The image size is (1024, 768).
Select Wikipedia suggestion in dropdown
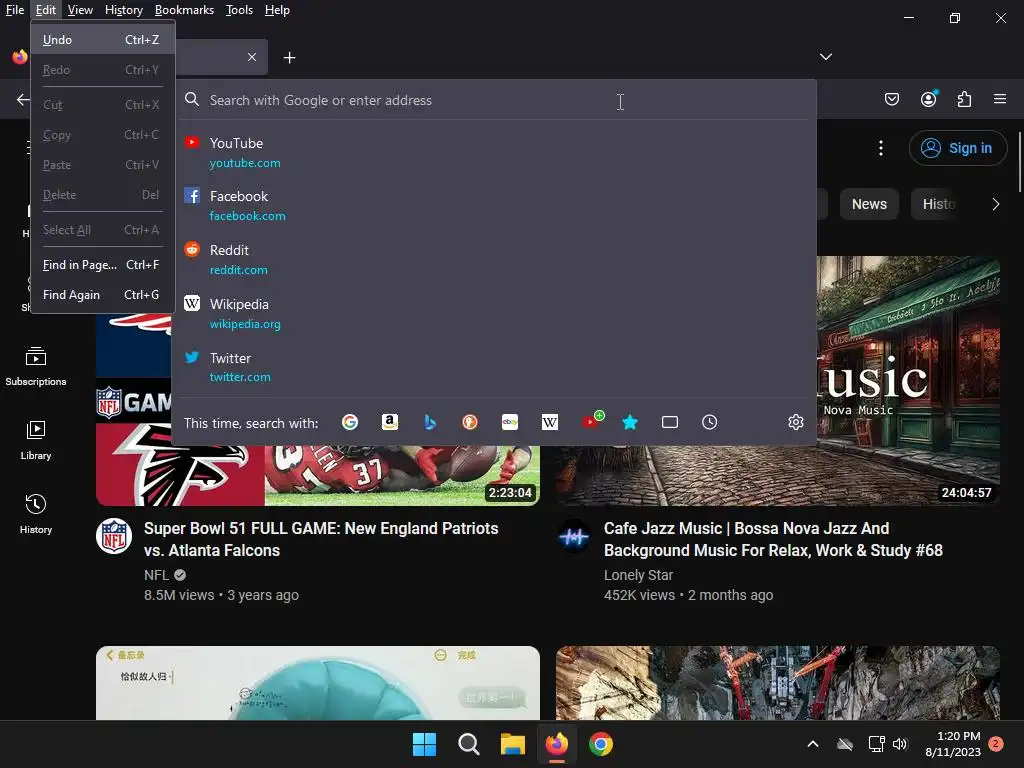pyautogui.click(x=494, y=313)
